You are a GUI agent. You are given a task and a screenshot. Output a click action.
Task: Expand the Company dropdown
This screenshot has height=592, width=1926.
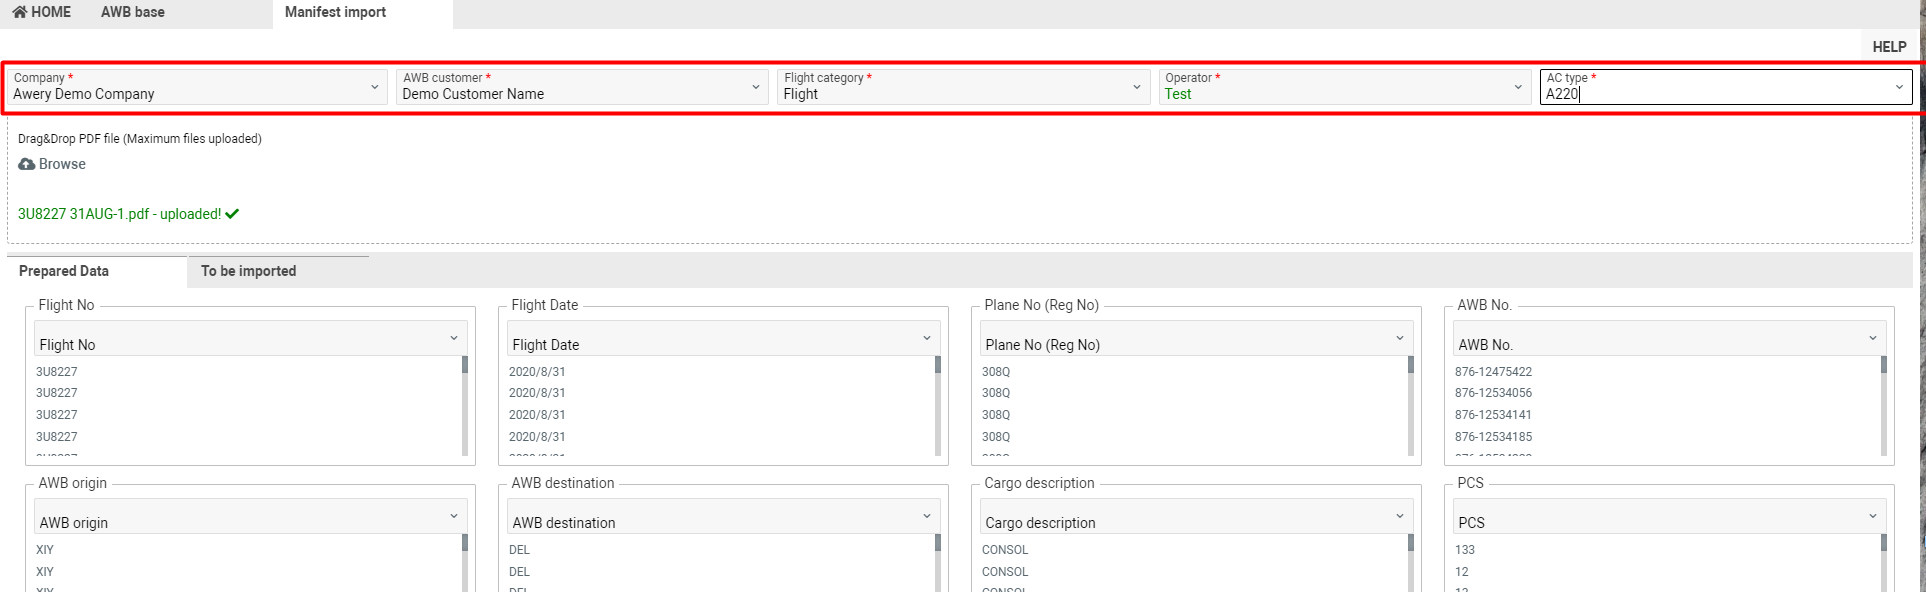375,87
